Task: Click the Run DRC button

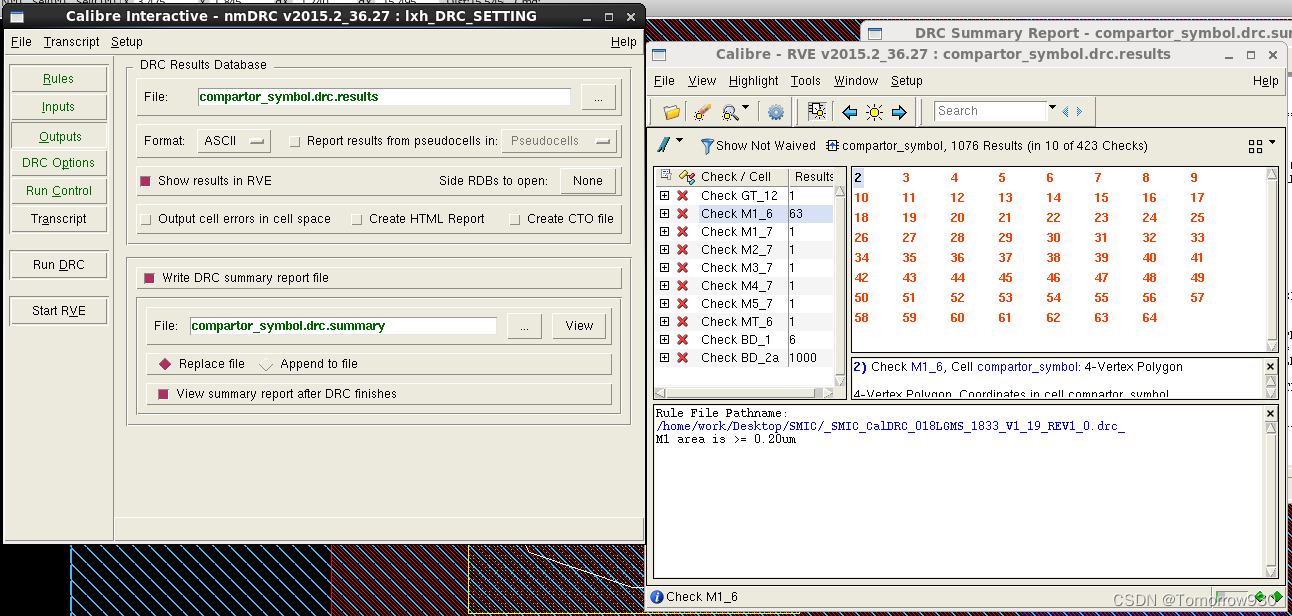Action: pos(57,264)
